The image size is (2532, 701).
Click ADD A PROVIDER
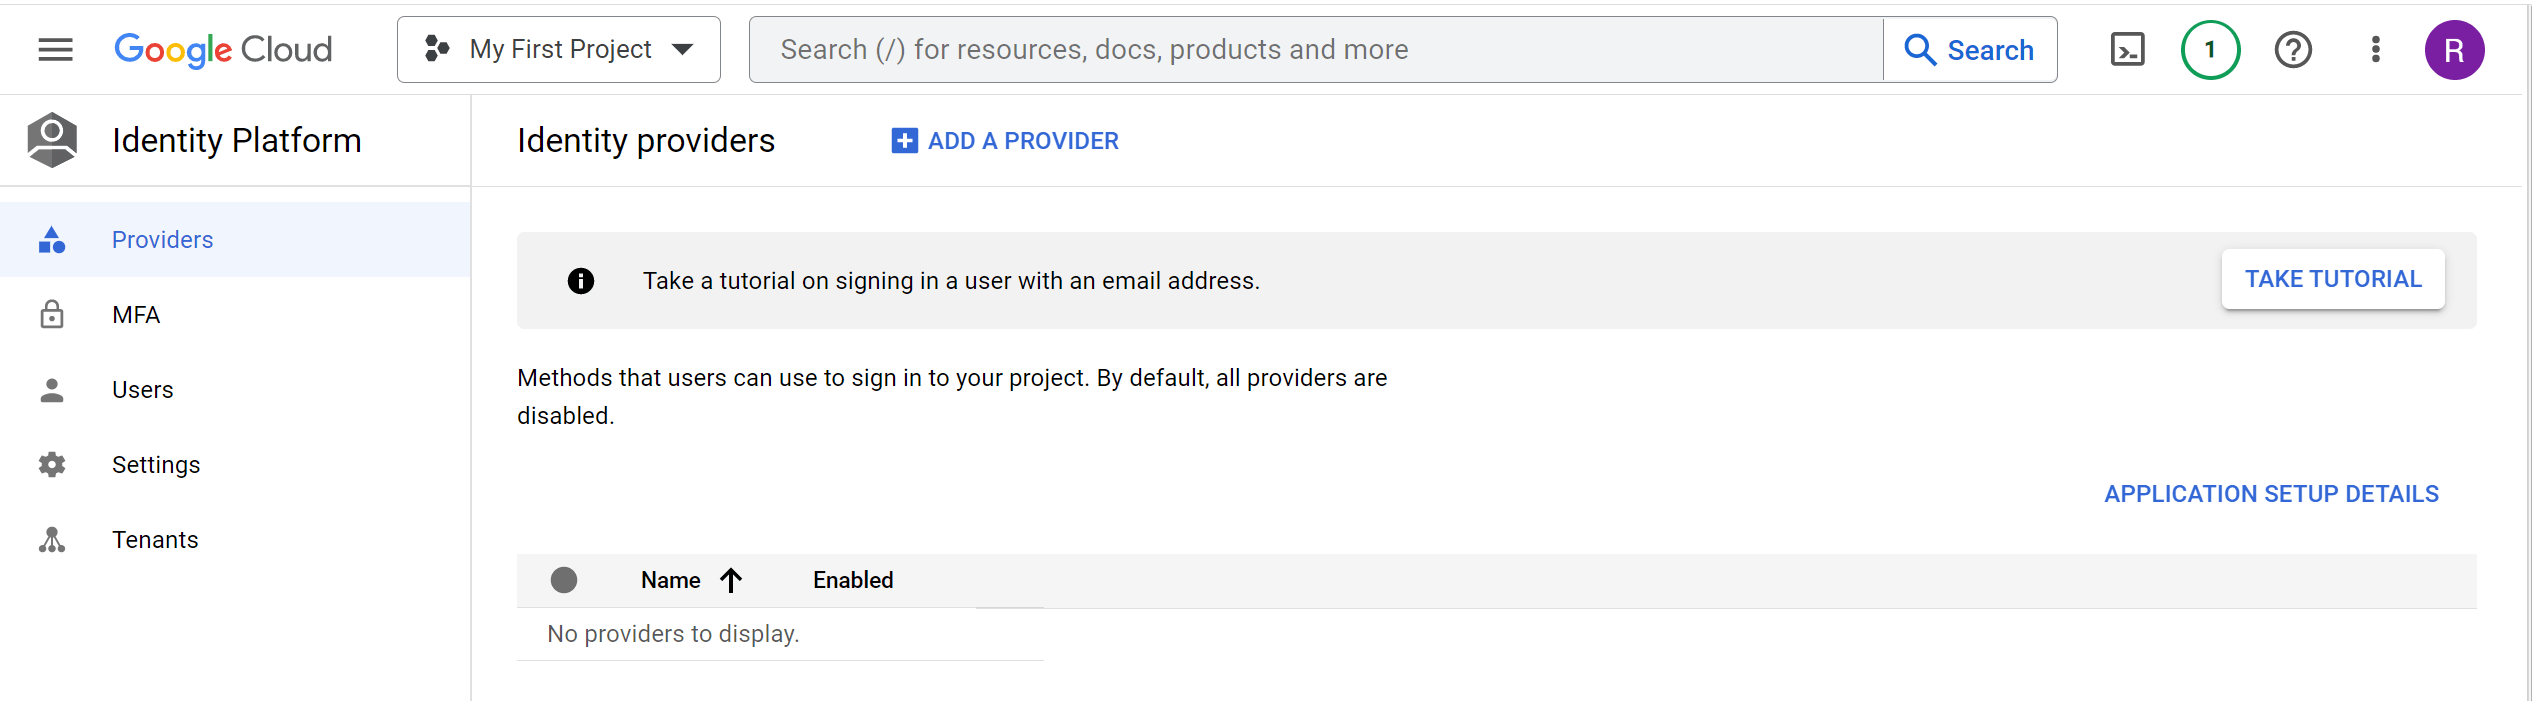[1005, 141]
